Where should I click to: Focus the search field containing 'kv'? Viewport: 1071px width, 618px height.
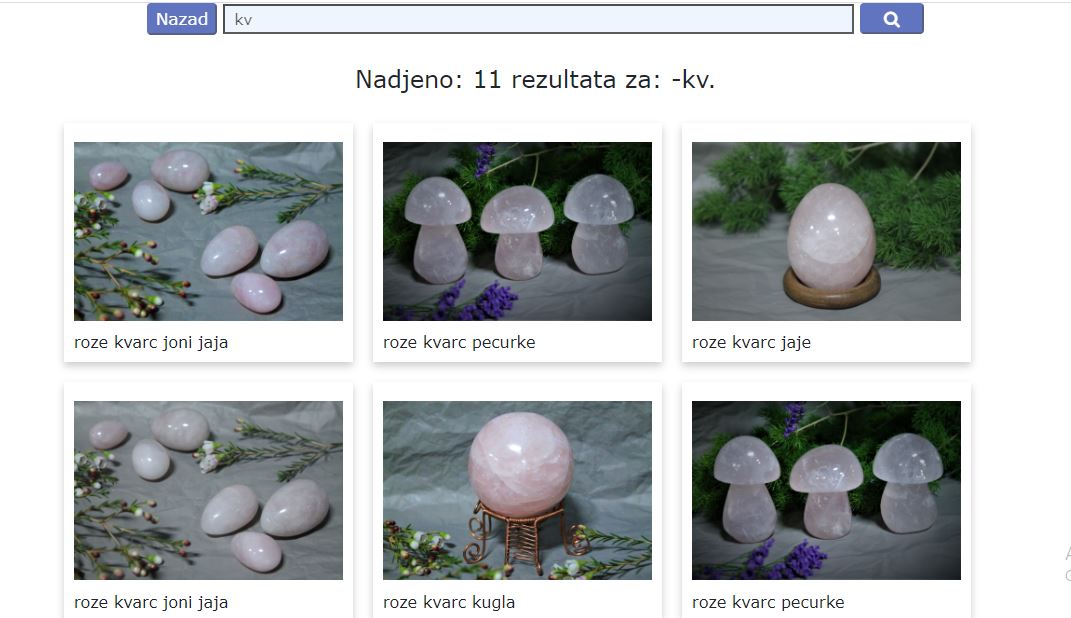pyautogui.click(x=538, y=19)
